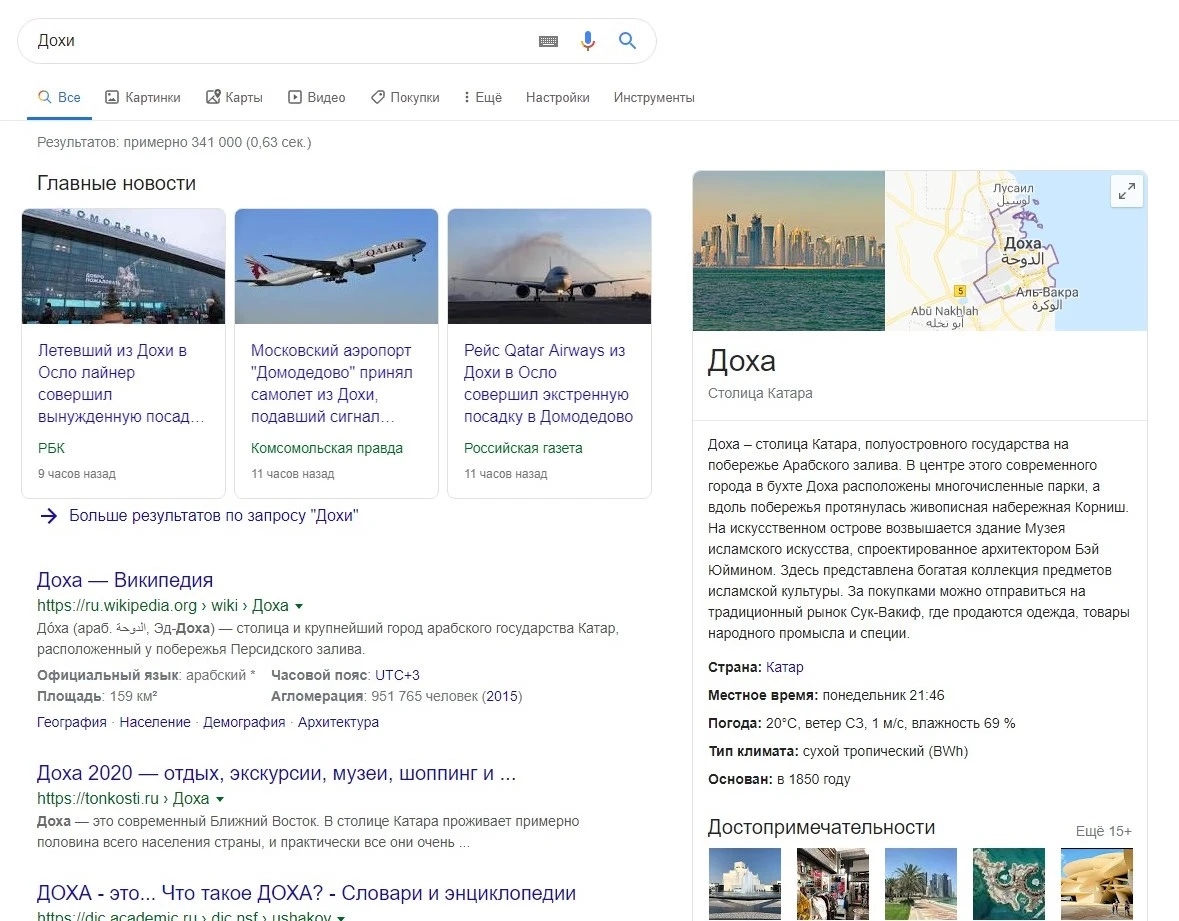Image resolution: width=1179 pixels, height=921 pixels.
Task: Click the UTC+3 link
Action: coord(397,675)
